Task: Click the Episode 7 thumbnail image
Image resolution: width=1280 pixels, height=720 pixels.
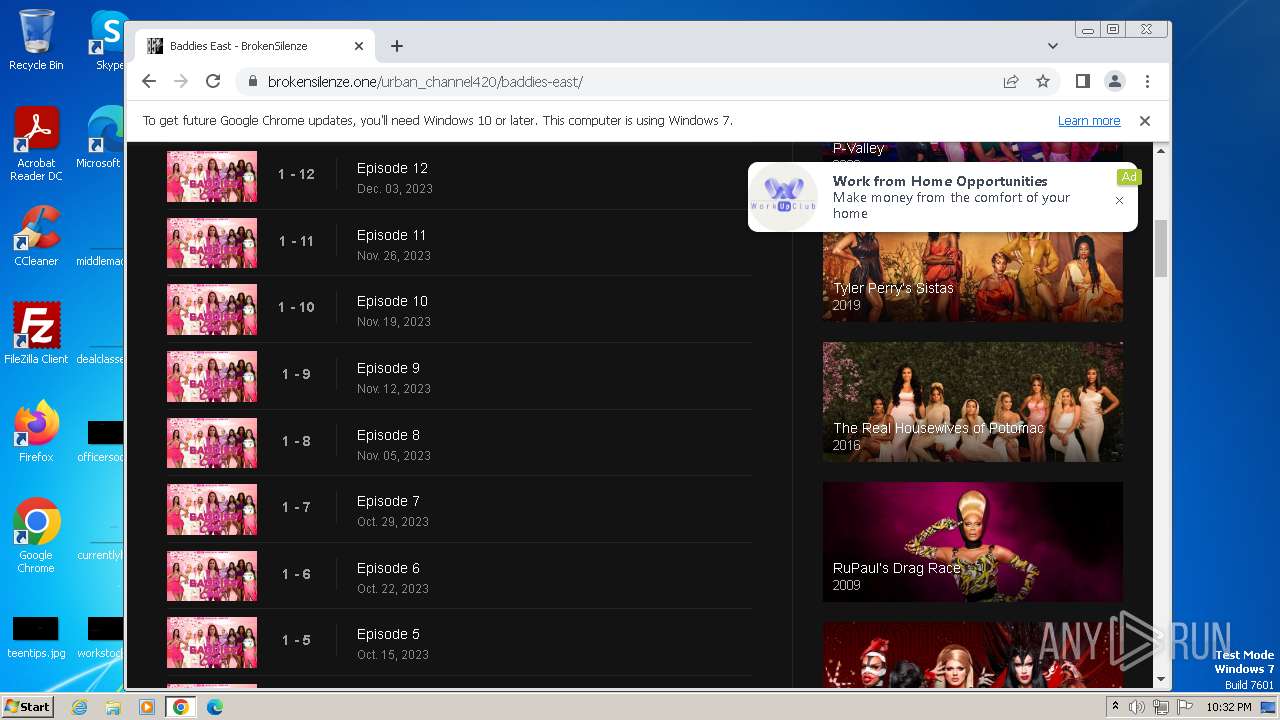Action: click(x=212, y=509)
